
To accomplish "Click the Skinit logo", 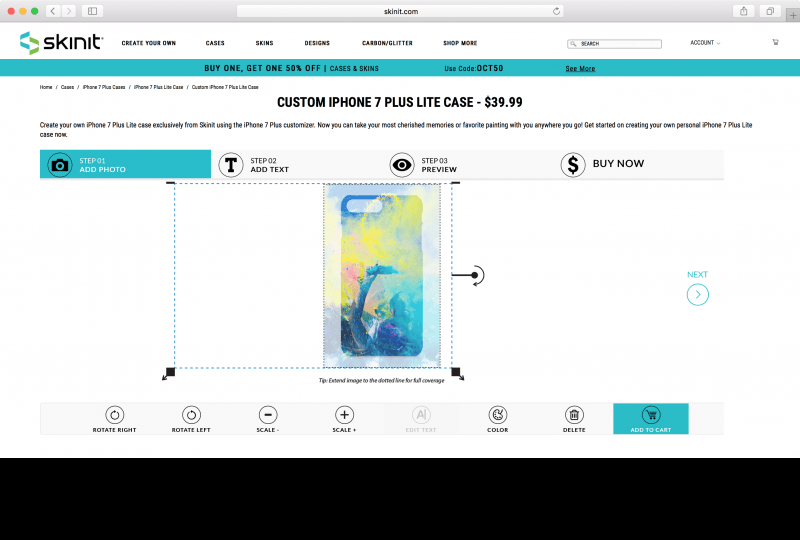I will (61, 42).
